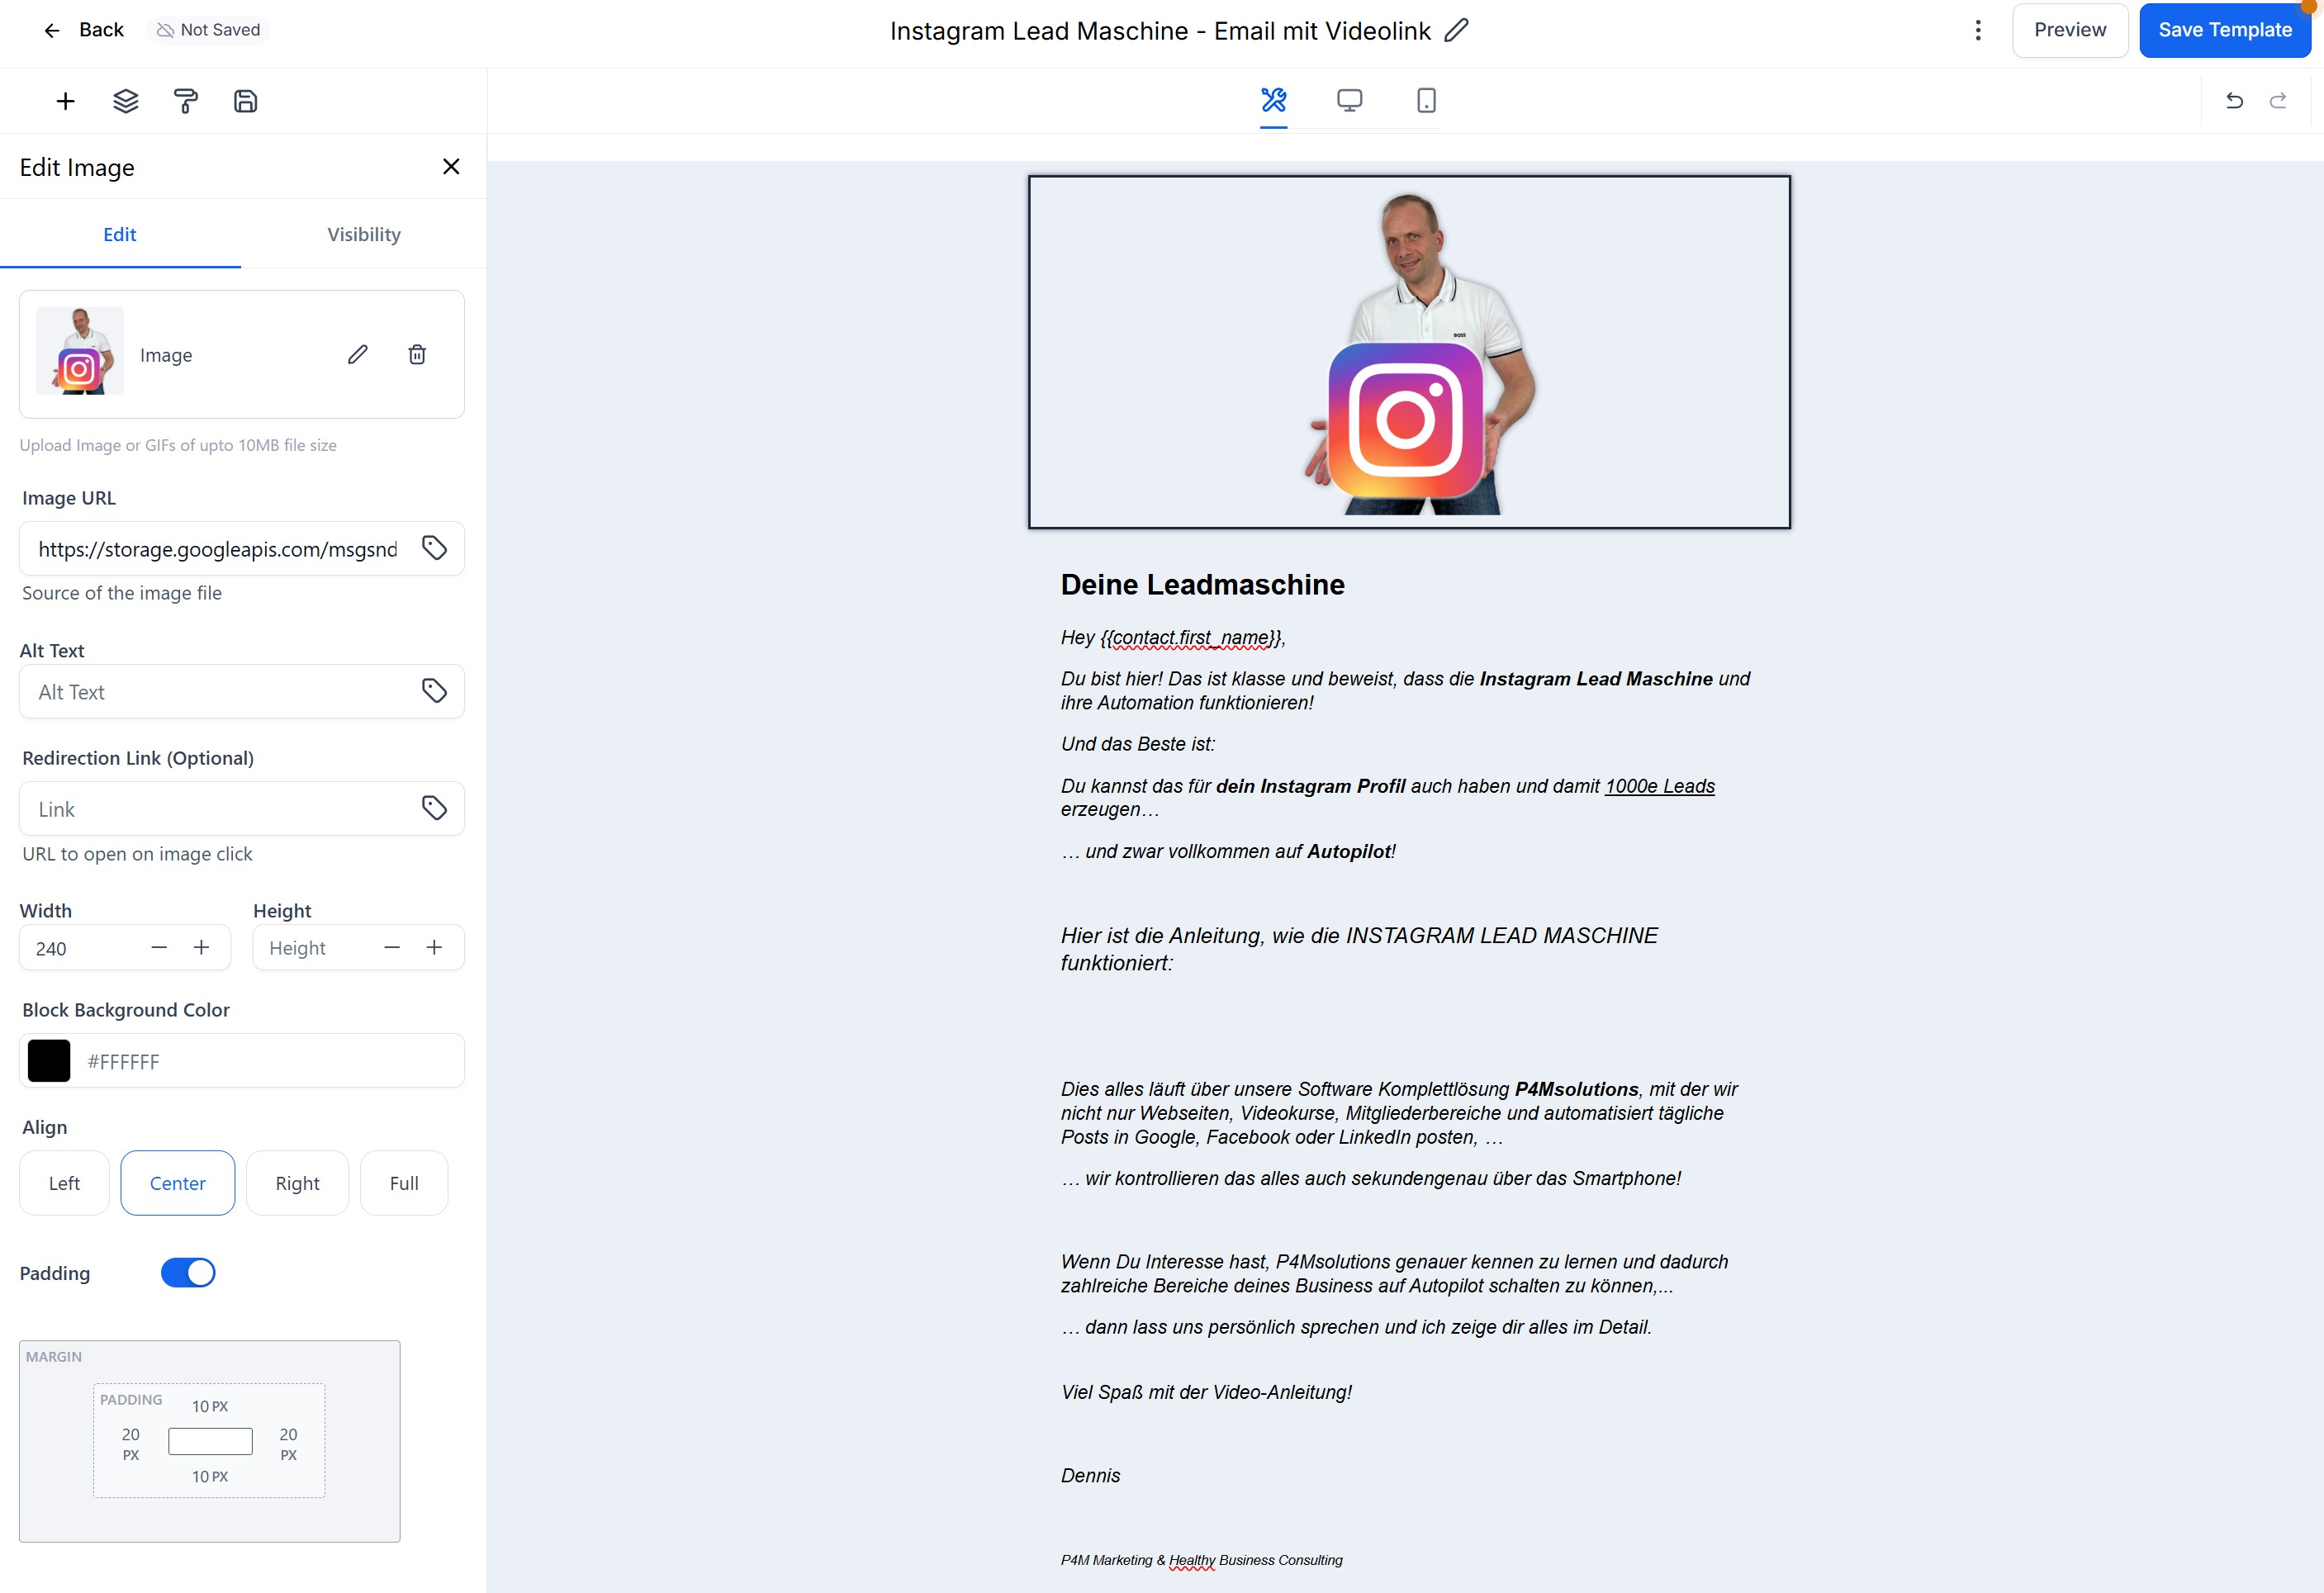Open the layers panel icon
The height and width of the screenshot is (1593, 2324).
click(125, 101)
